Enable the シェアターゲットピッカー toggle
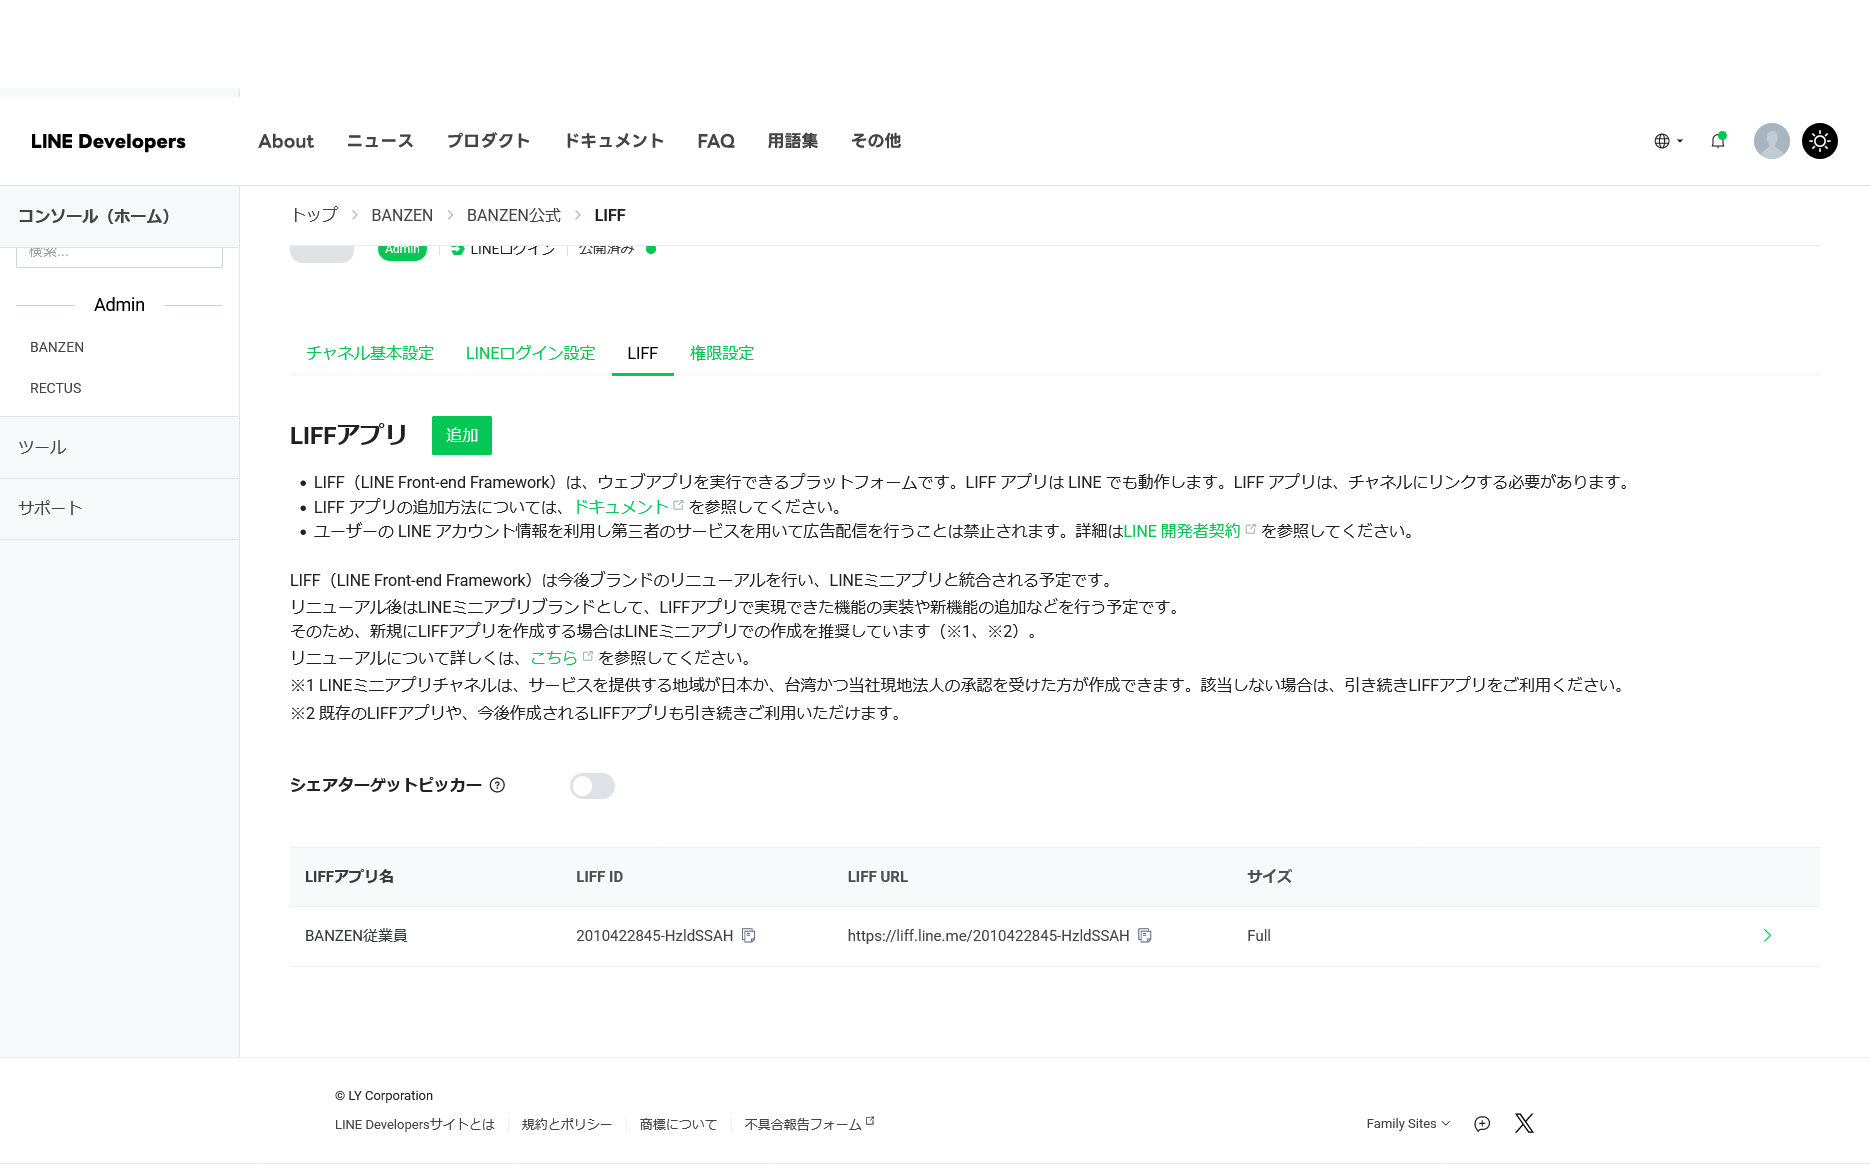Screen dimensions: 1870x1164 (592, 786)
